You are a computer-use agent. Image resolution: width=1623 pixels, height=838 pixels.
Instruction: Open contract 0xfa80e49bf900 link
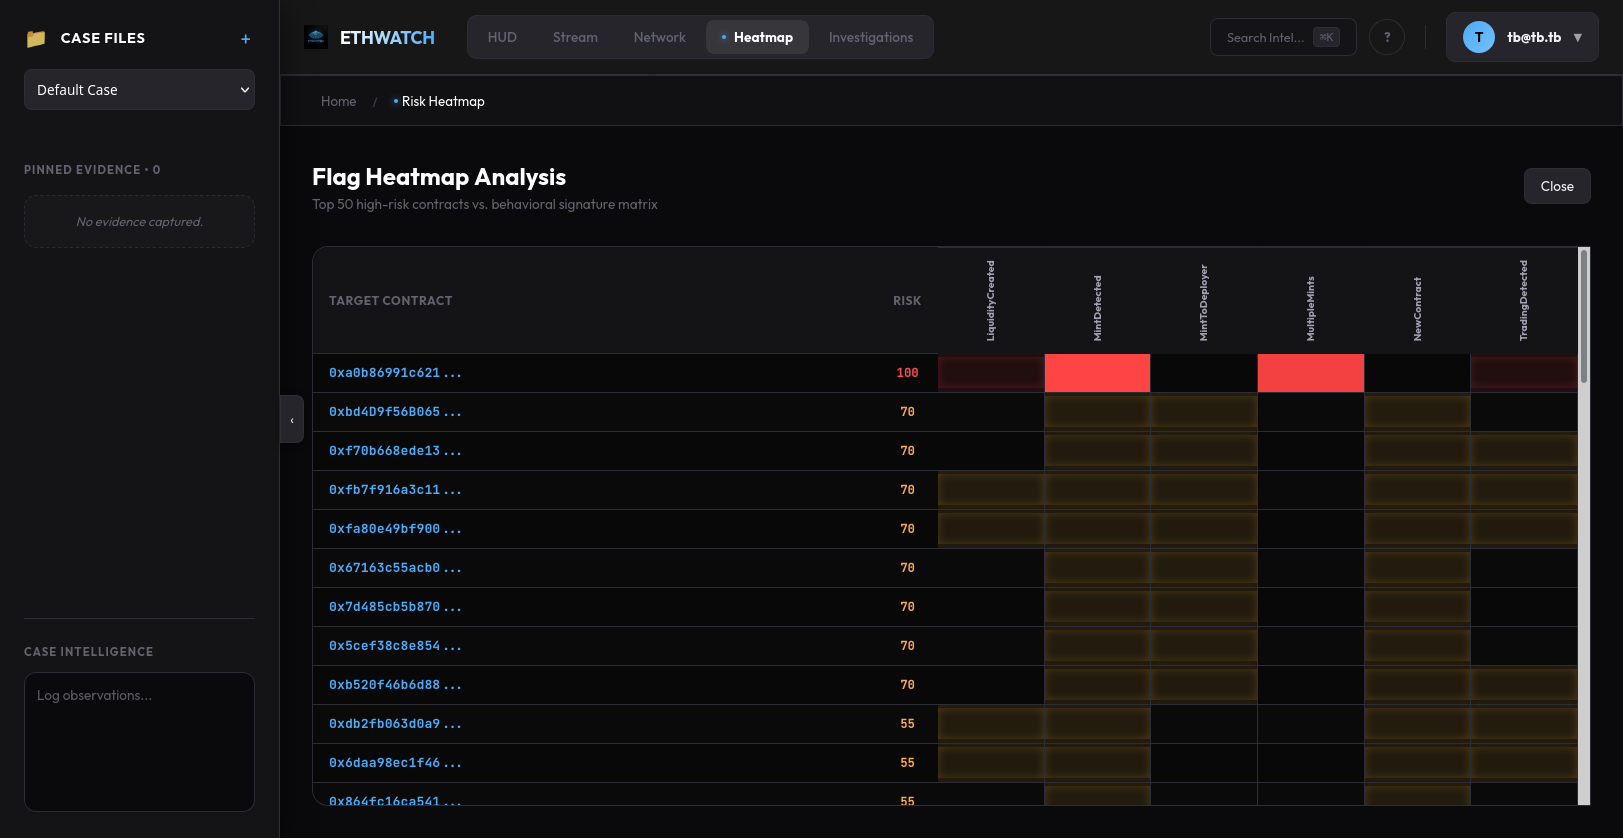395,529
